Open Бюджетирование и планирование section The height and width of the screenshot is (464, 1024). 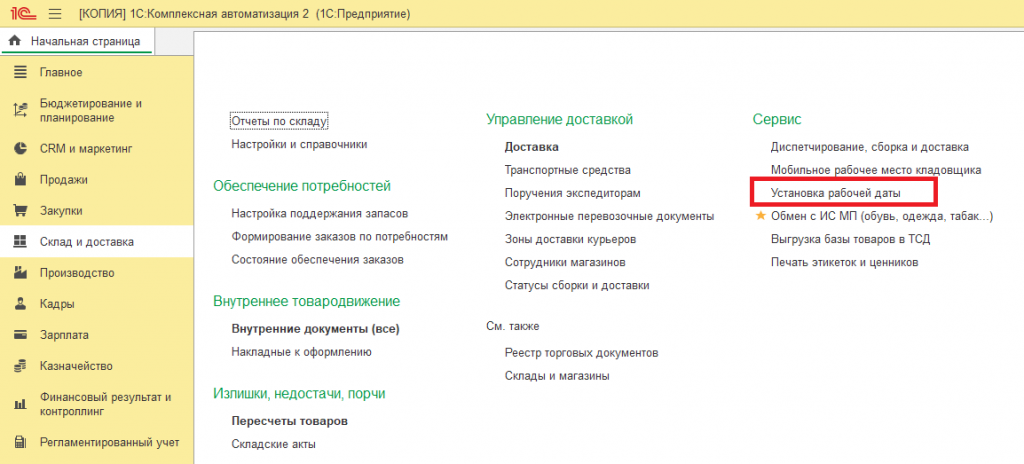[97, 110]
